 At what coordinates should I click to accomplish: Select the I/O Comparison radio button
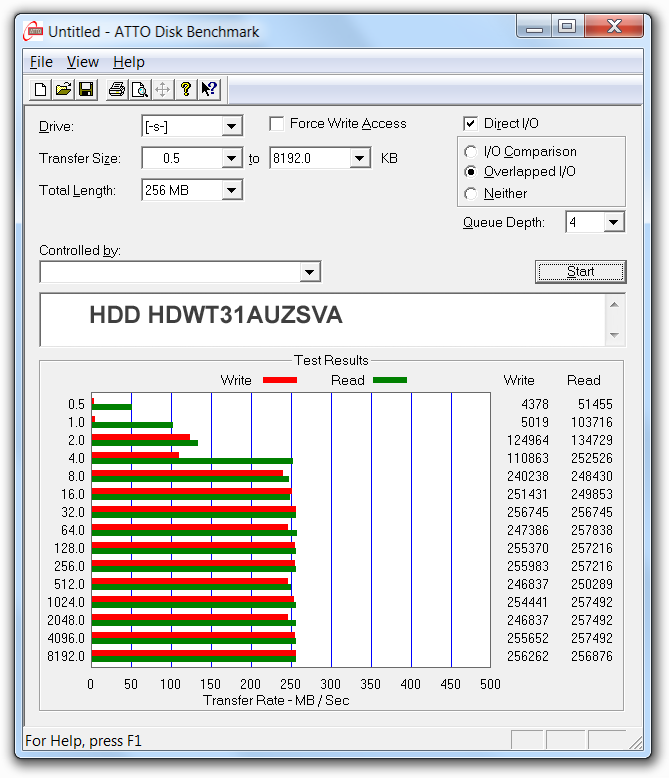click(470, 151)
